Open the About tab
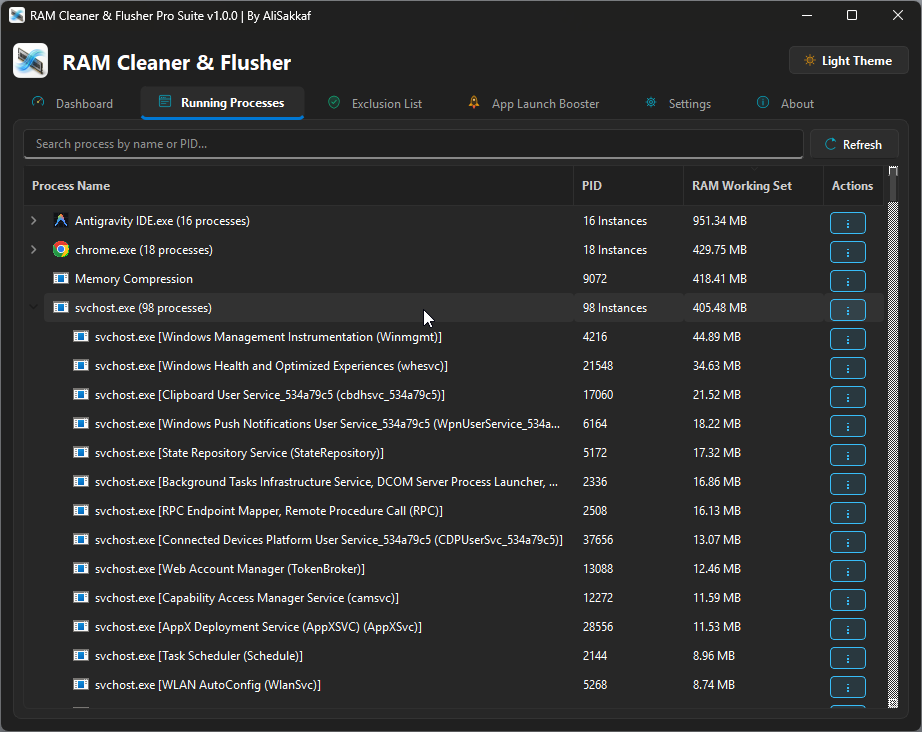Viewport: 922px width, 732px height. pyautogui.click(x=786, y=103)
